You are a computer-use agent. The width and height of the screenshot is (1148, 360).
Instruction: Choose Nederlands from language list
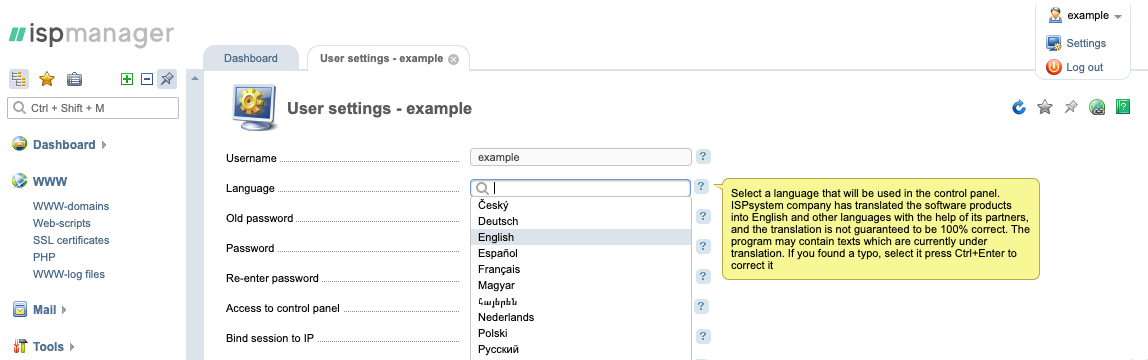click(x=581, y=318)
